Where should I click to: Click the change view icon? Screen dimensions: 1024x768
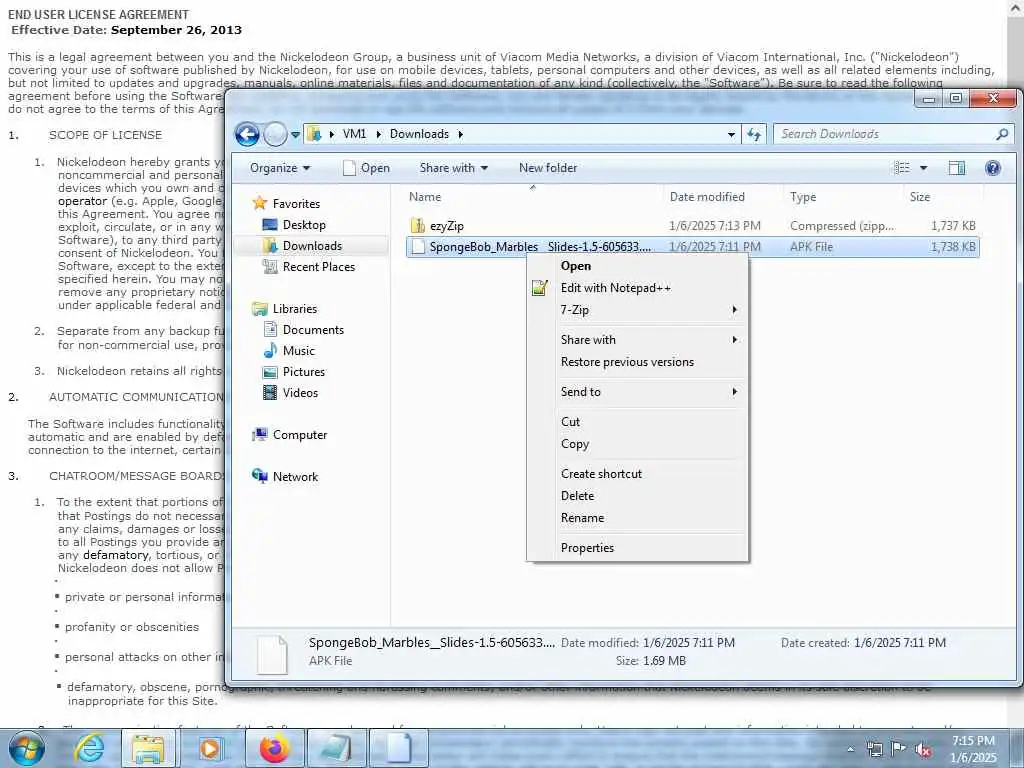(902, 168)
